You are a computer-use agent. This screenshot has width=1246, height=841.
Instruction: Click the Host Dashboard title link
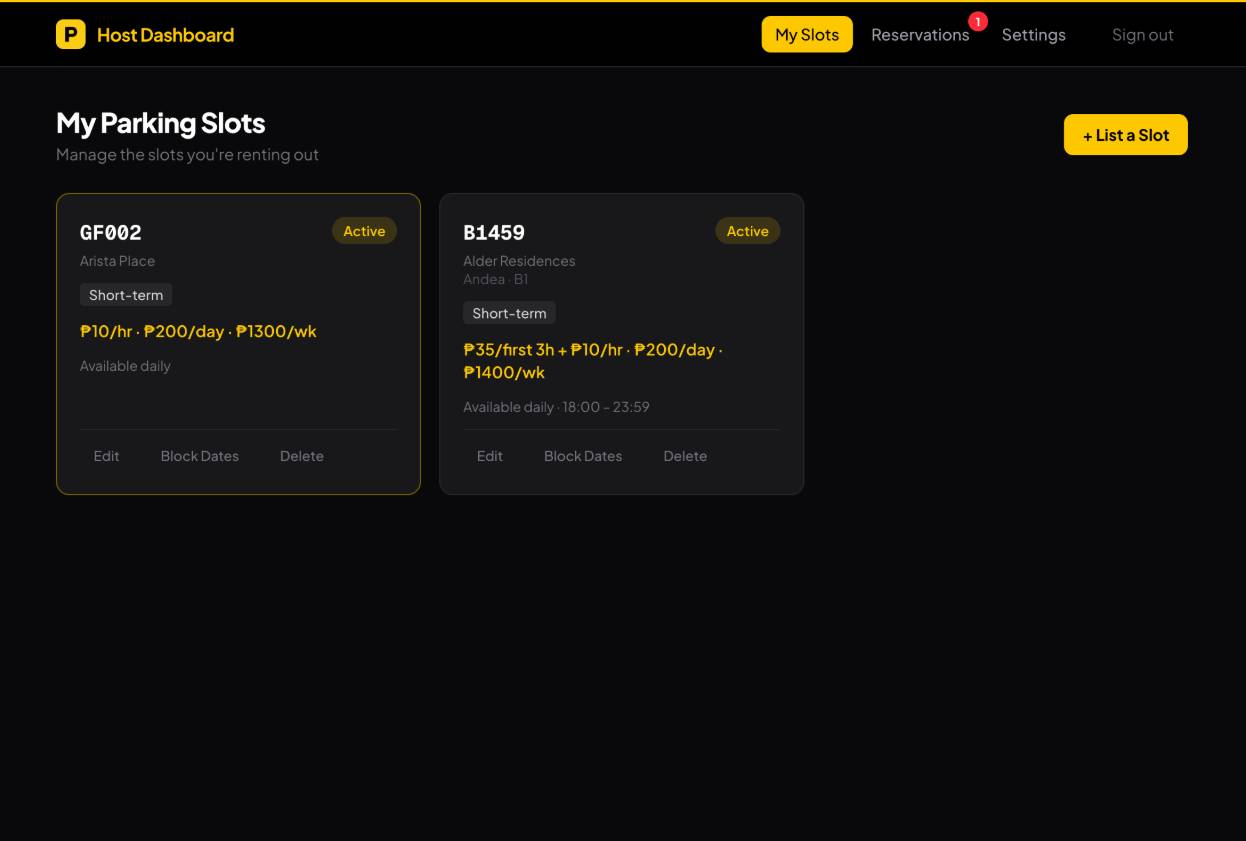click(x=165, y=35)
